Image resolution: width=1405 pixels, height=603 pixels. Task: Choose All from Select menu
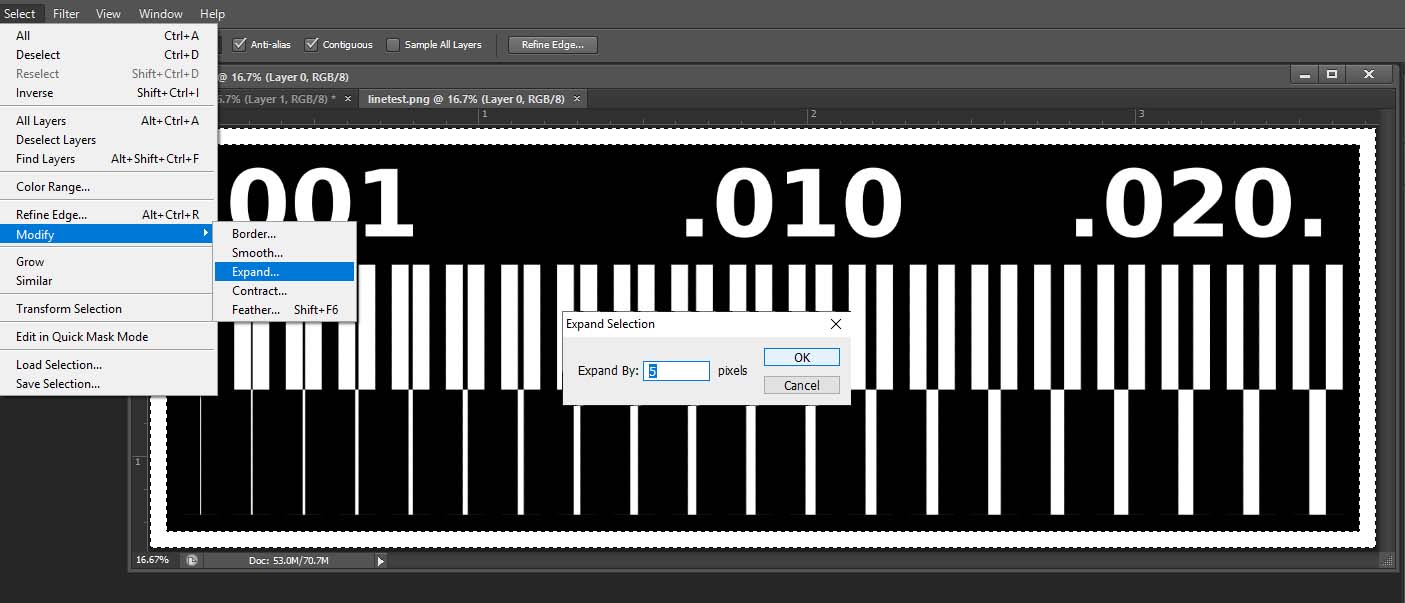click(108, 36)
